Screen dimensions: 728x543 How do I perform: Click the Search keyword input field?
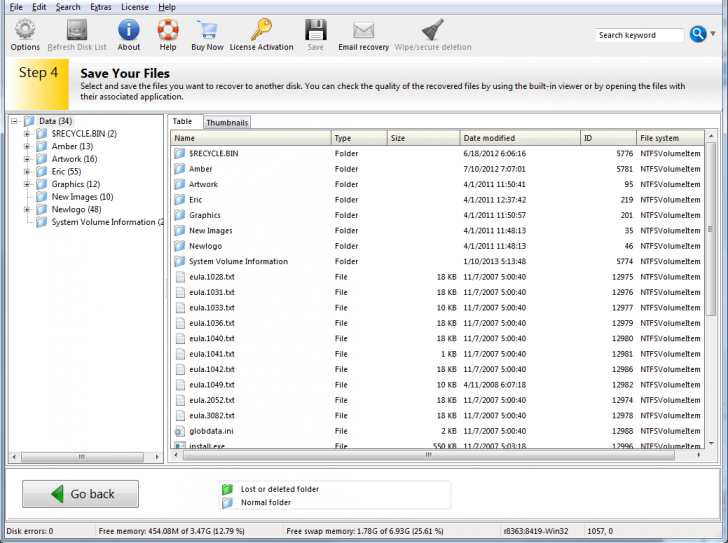(x=639, y=35)
